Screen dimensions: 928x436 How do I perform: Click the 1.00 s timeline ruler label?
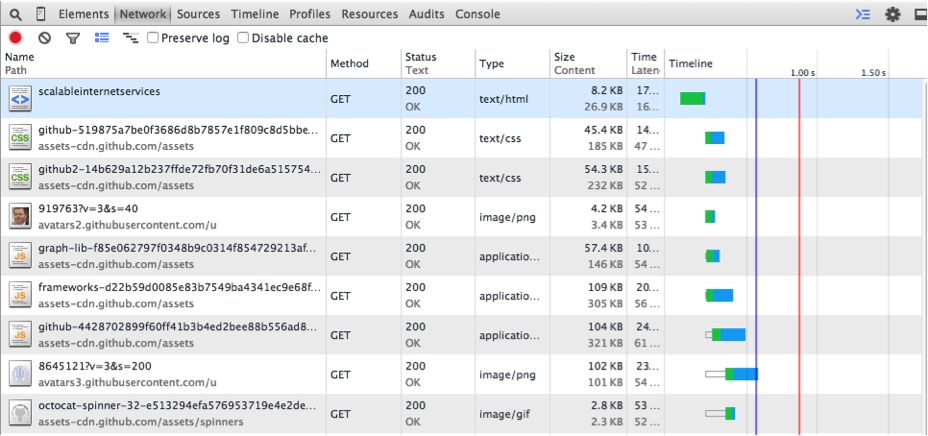click(x=803, y=73)
